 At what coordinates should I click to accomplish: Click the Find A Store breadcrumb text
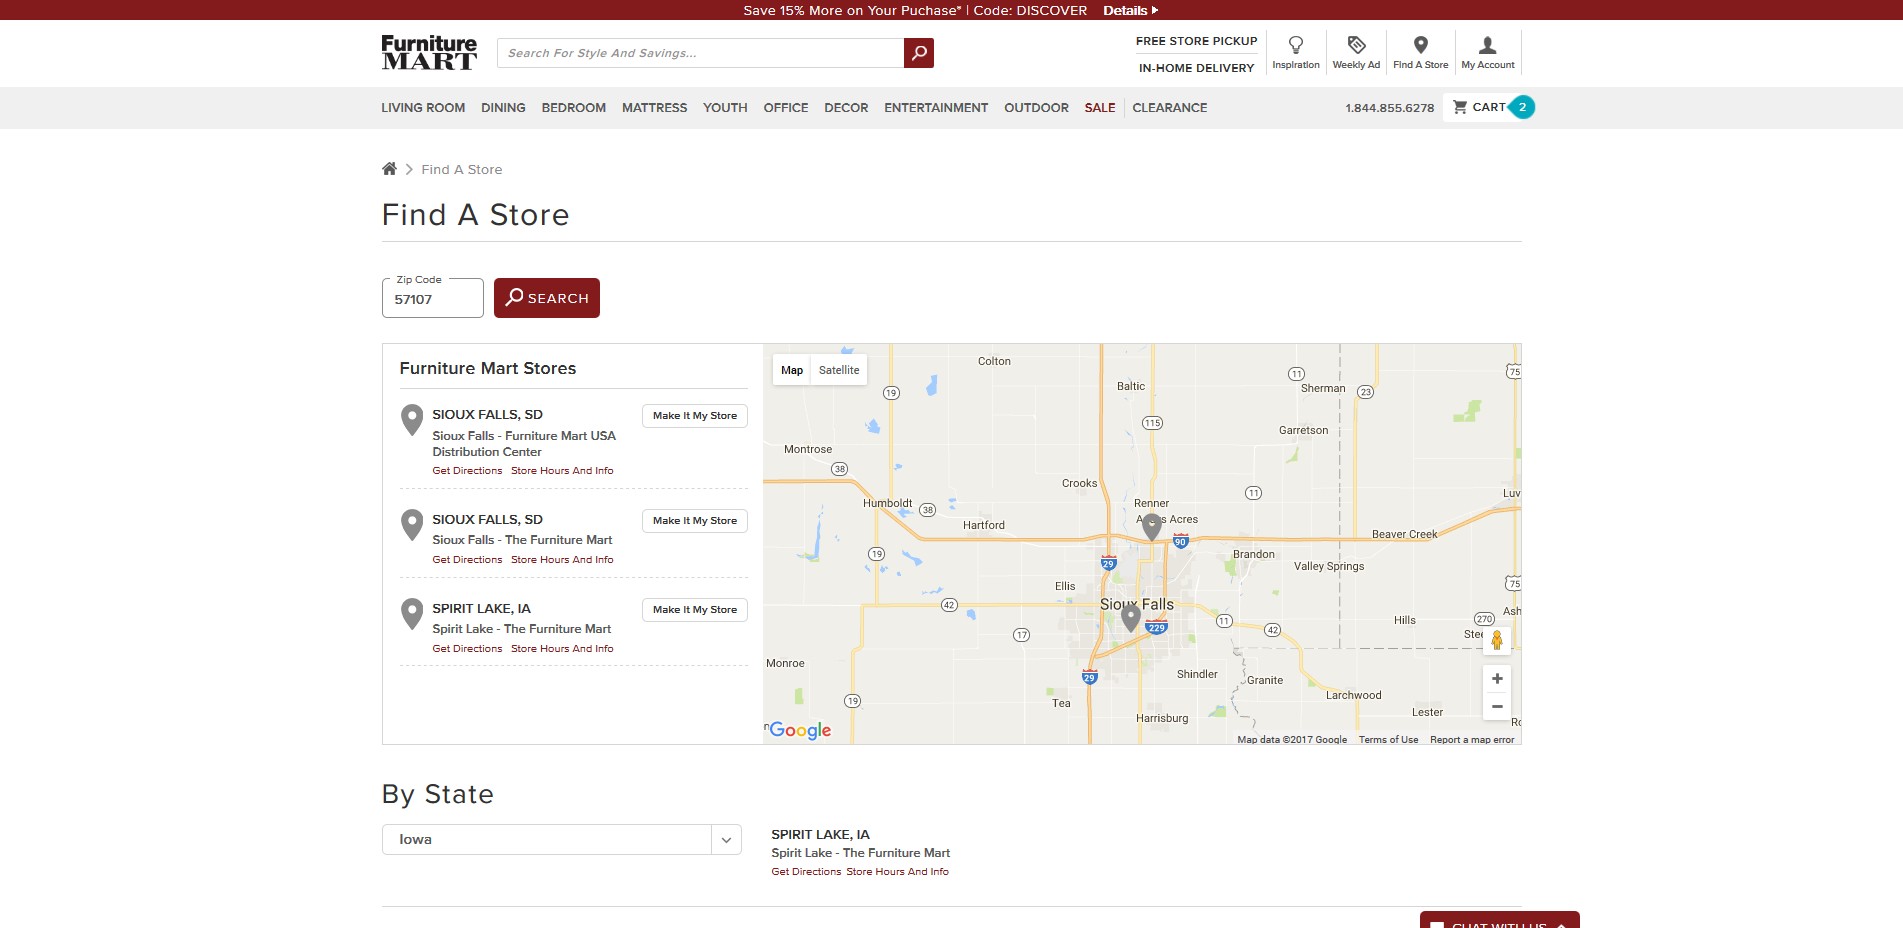pos(462,170)
